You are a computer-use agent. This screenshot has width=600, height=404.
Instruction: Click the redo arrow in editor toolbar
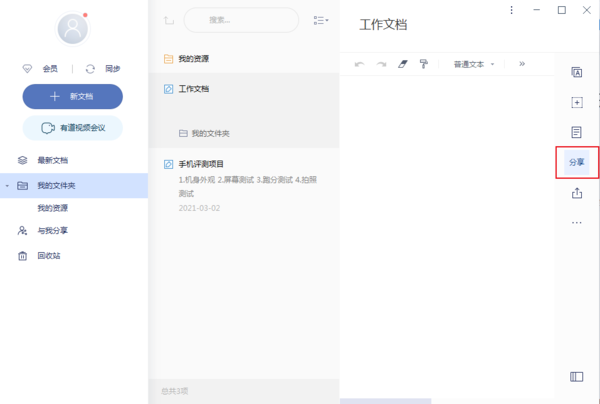pos(381,63)
